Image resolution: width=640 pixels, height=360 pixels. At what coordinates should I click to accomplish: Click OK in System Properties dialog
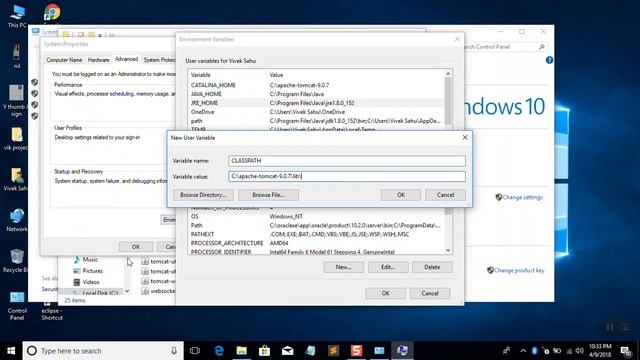click(136, 247)
